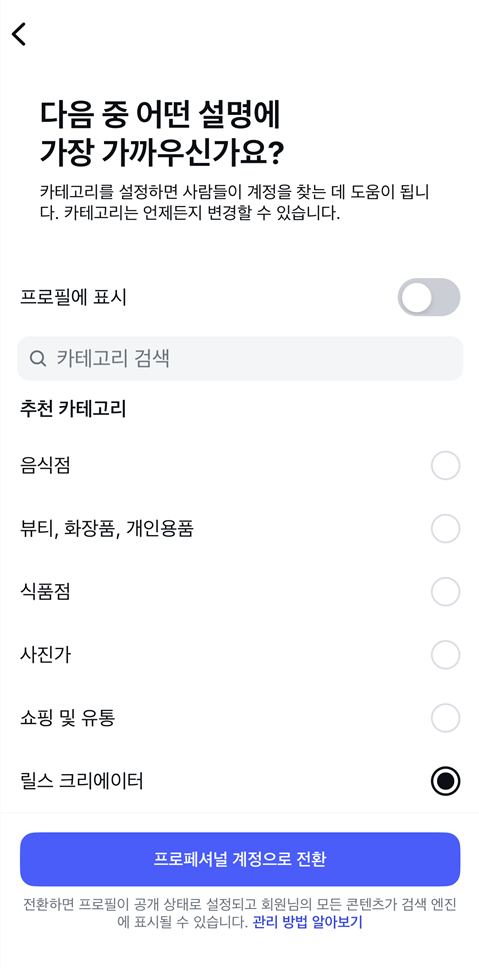Choose the 식품점 radio option

point(446,592)
